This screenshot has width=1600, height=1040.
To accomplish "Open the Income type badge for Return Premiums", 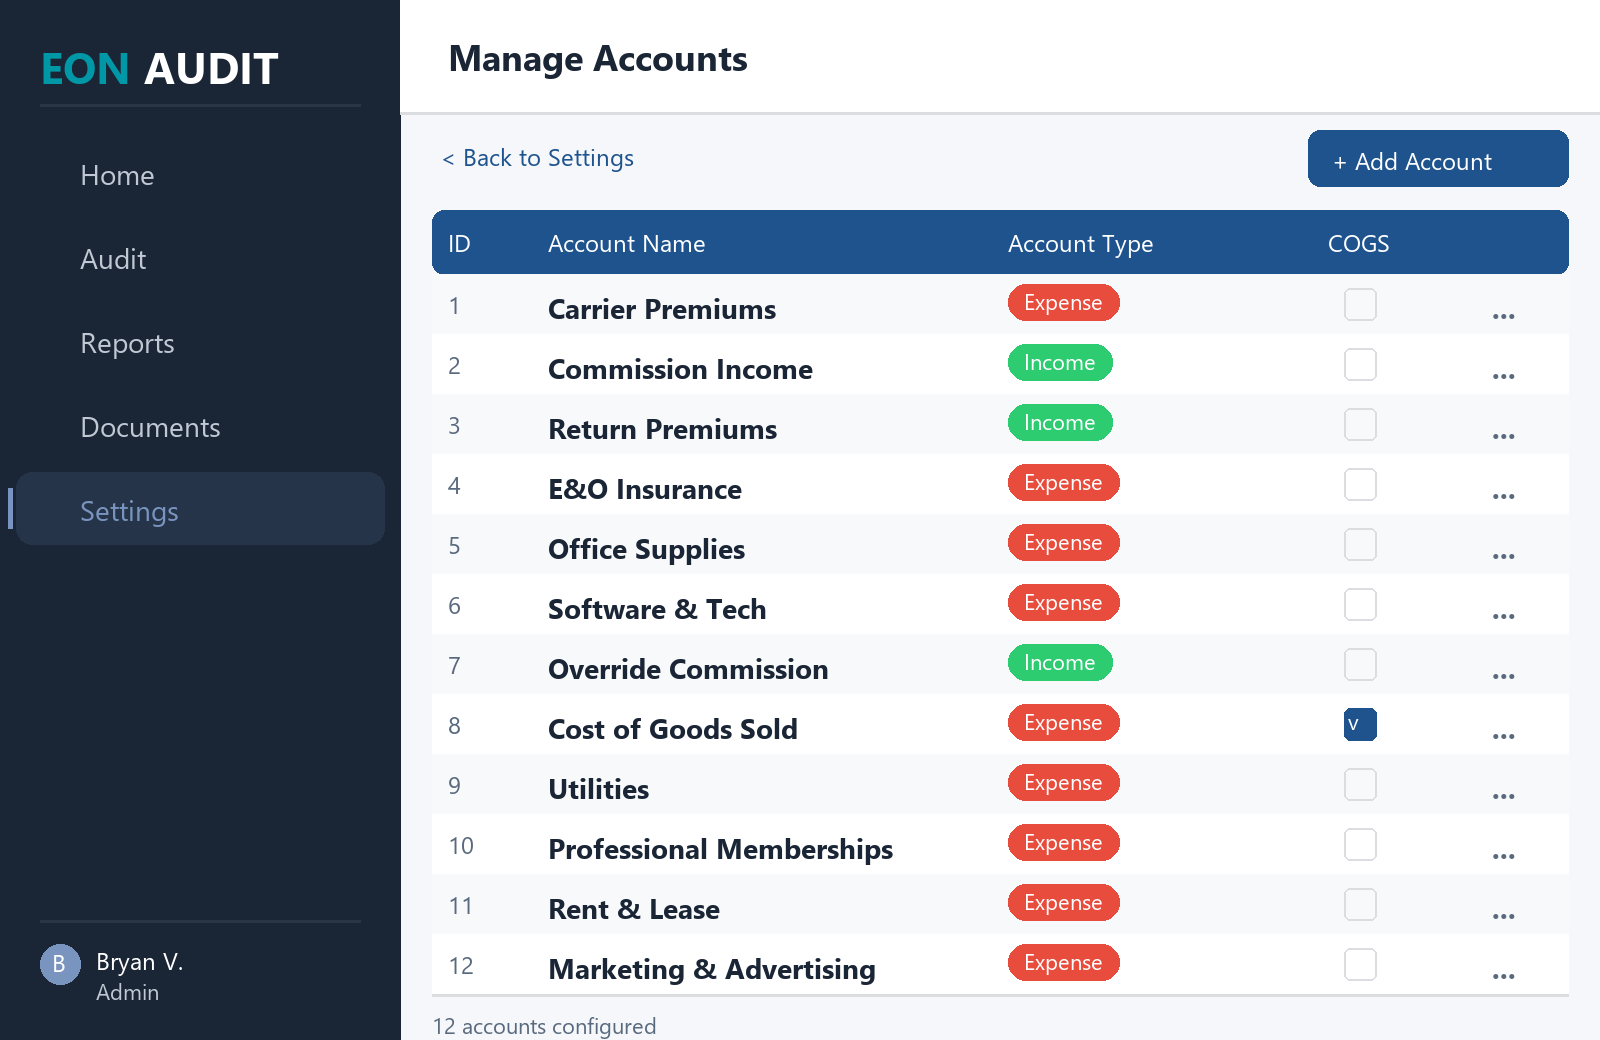I will [1060, 422].
